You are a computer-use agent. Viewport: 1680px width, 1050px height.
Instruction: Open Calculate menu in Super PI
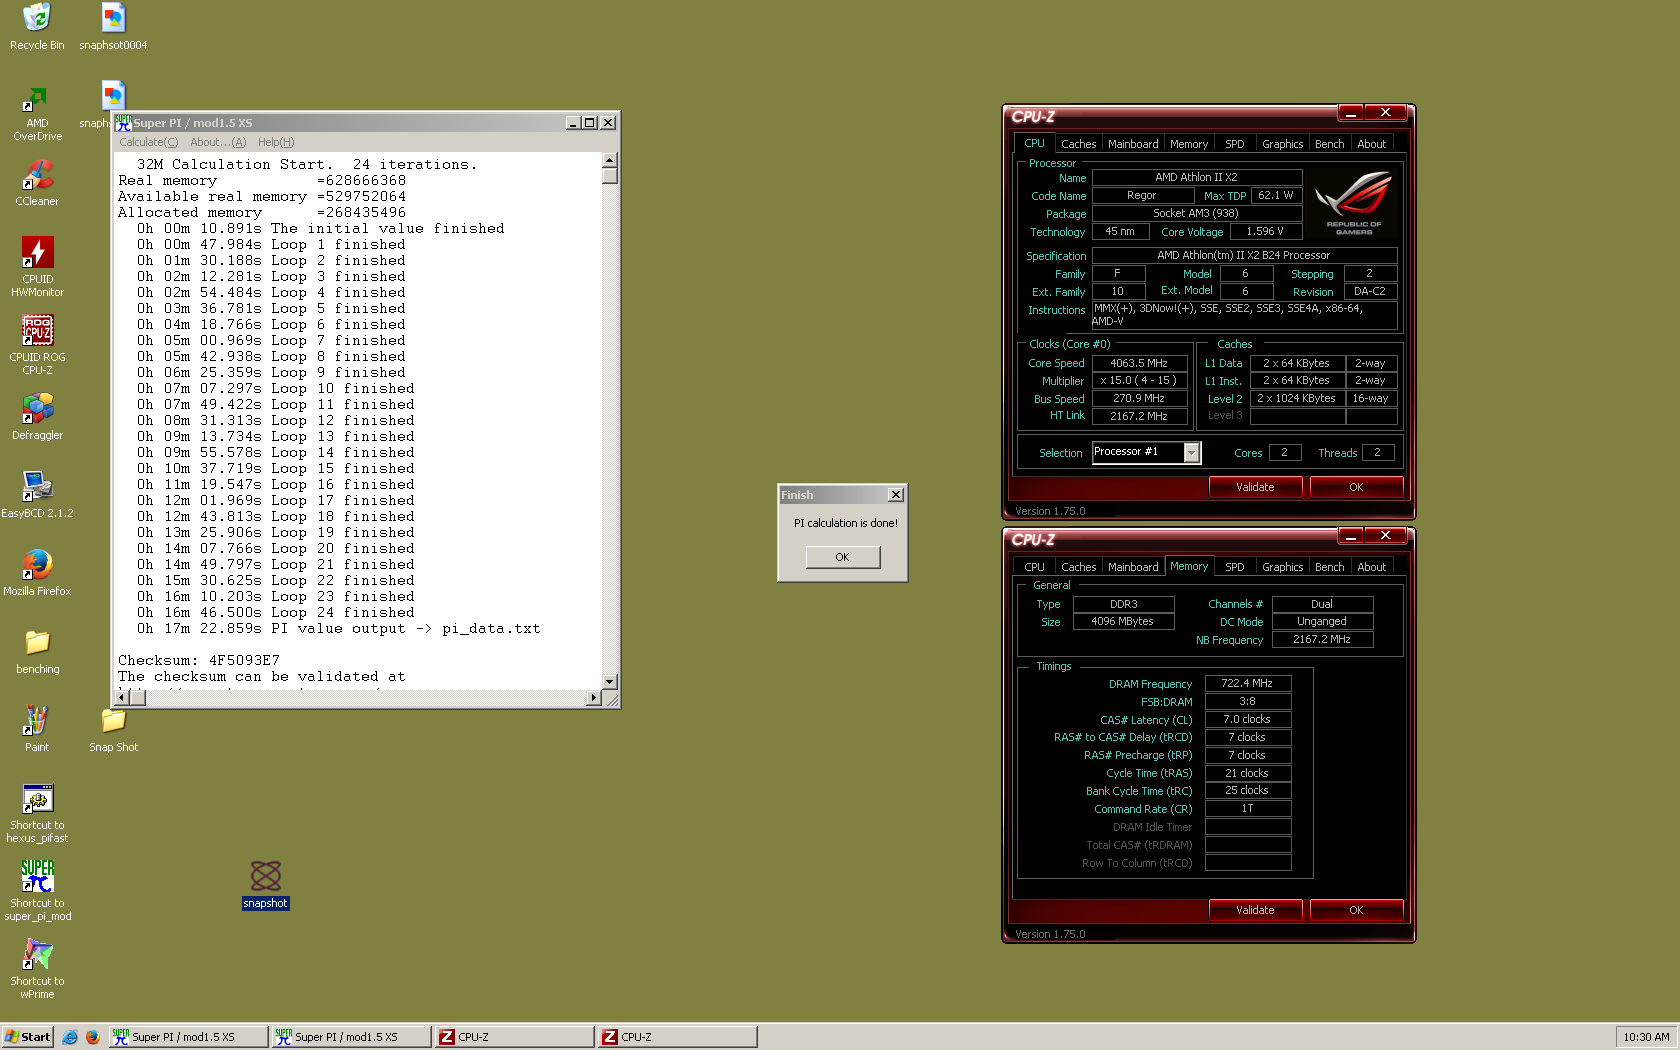point(149,142)
